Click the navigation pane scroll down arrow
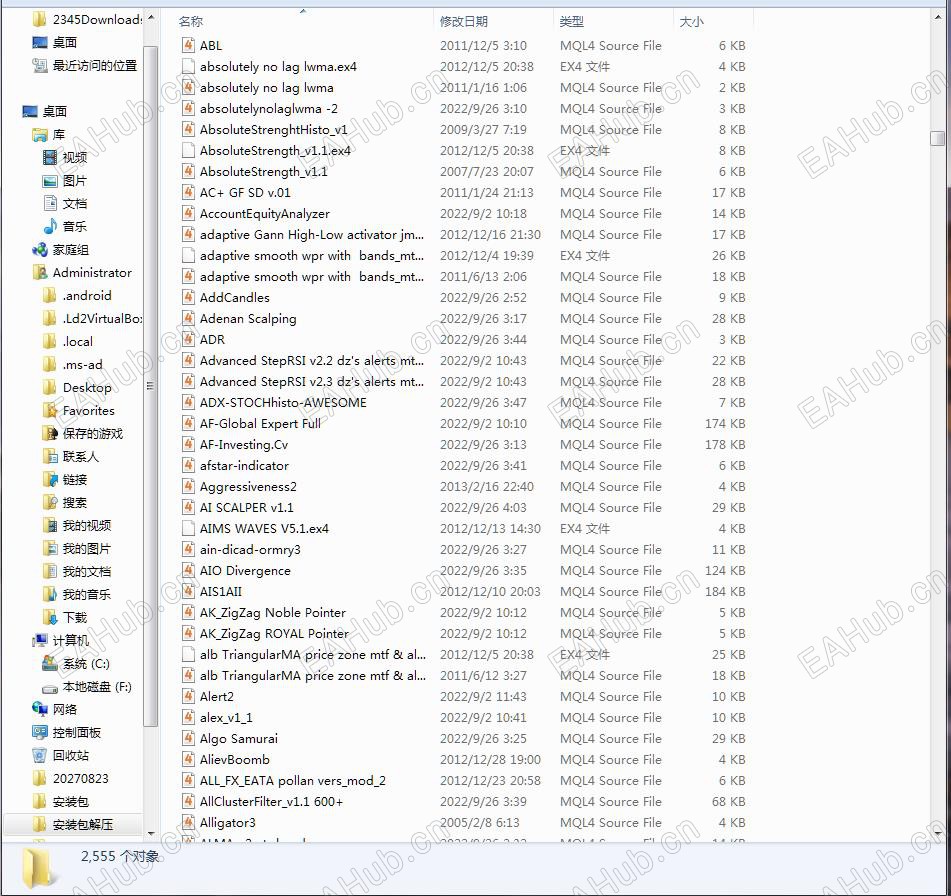The height and width of the screenshot is (896, 951). 151,834
